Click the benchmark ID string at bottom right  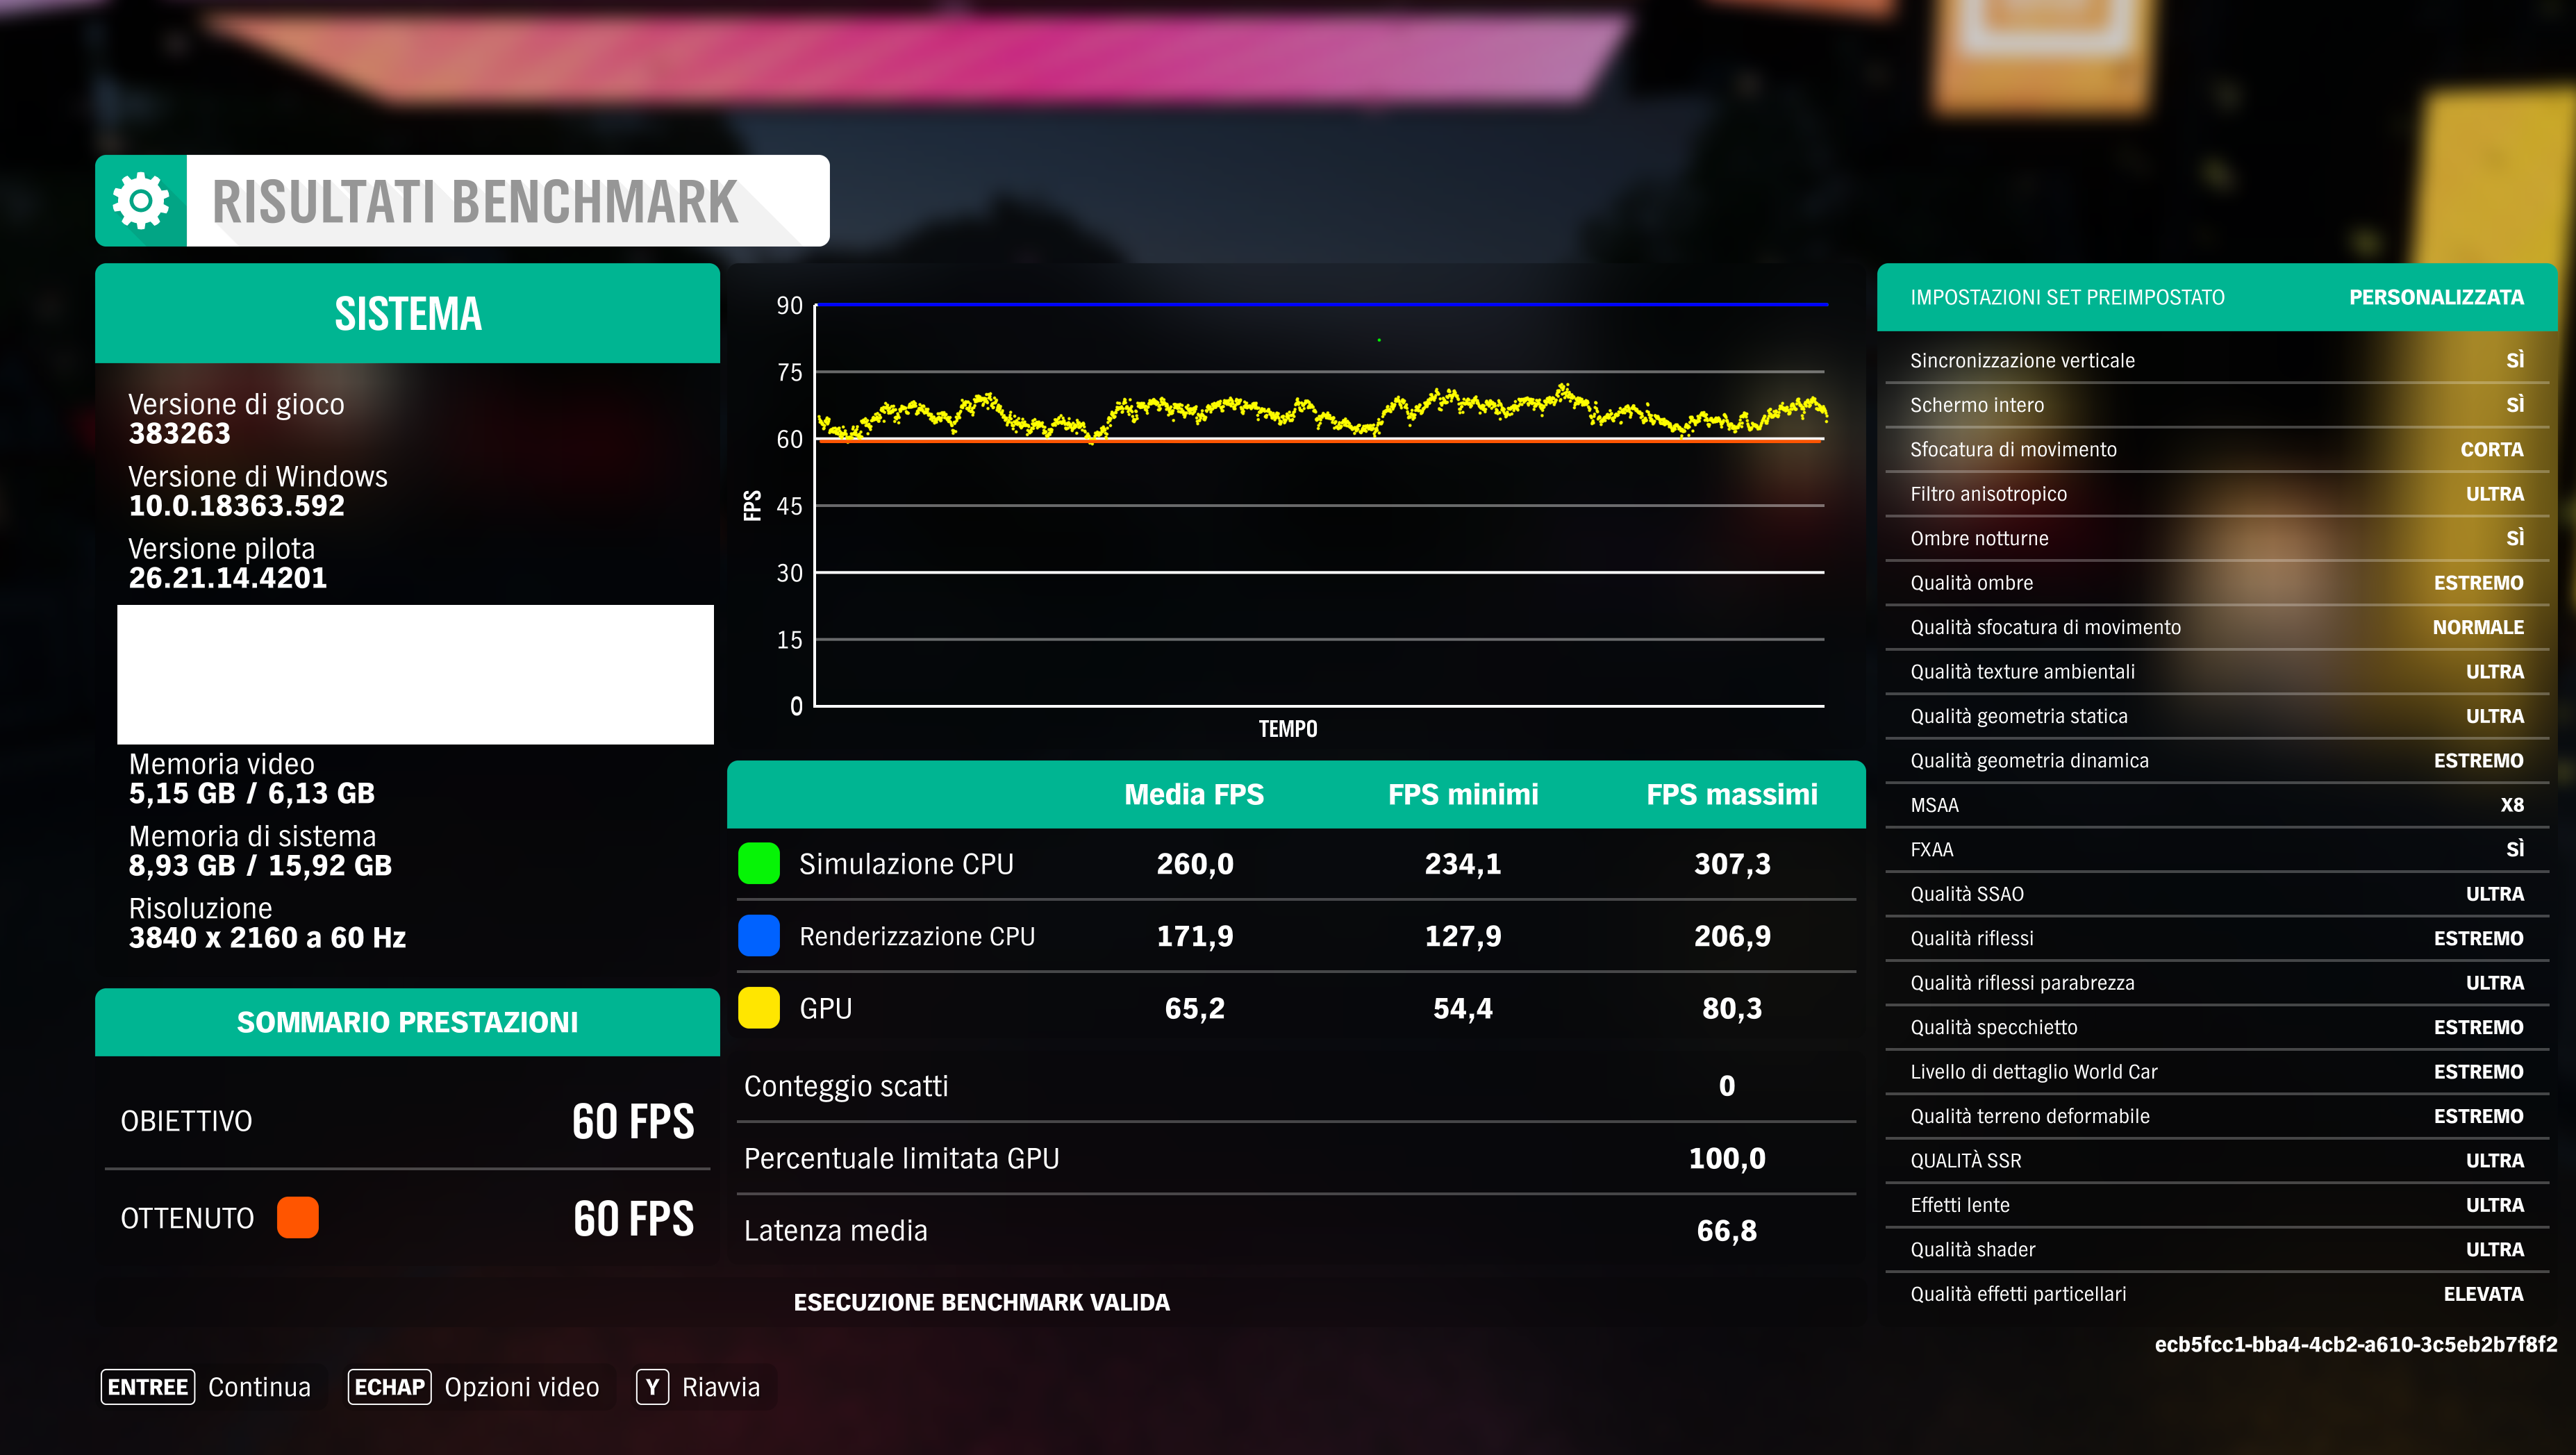[2355, 1344]
